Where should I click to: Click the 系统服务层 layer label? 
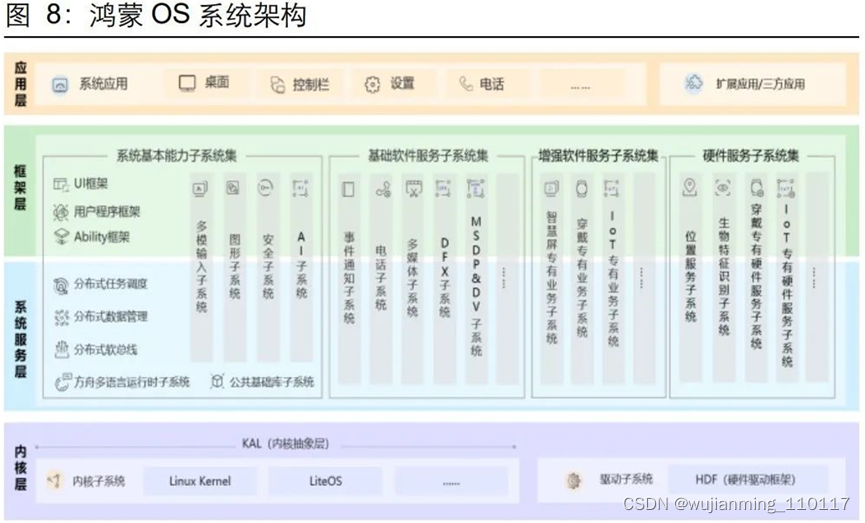click(x=20, y=339)
